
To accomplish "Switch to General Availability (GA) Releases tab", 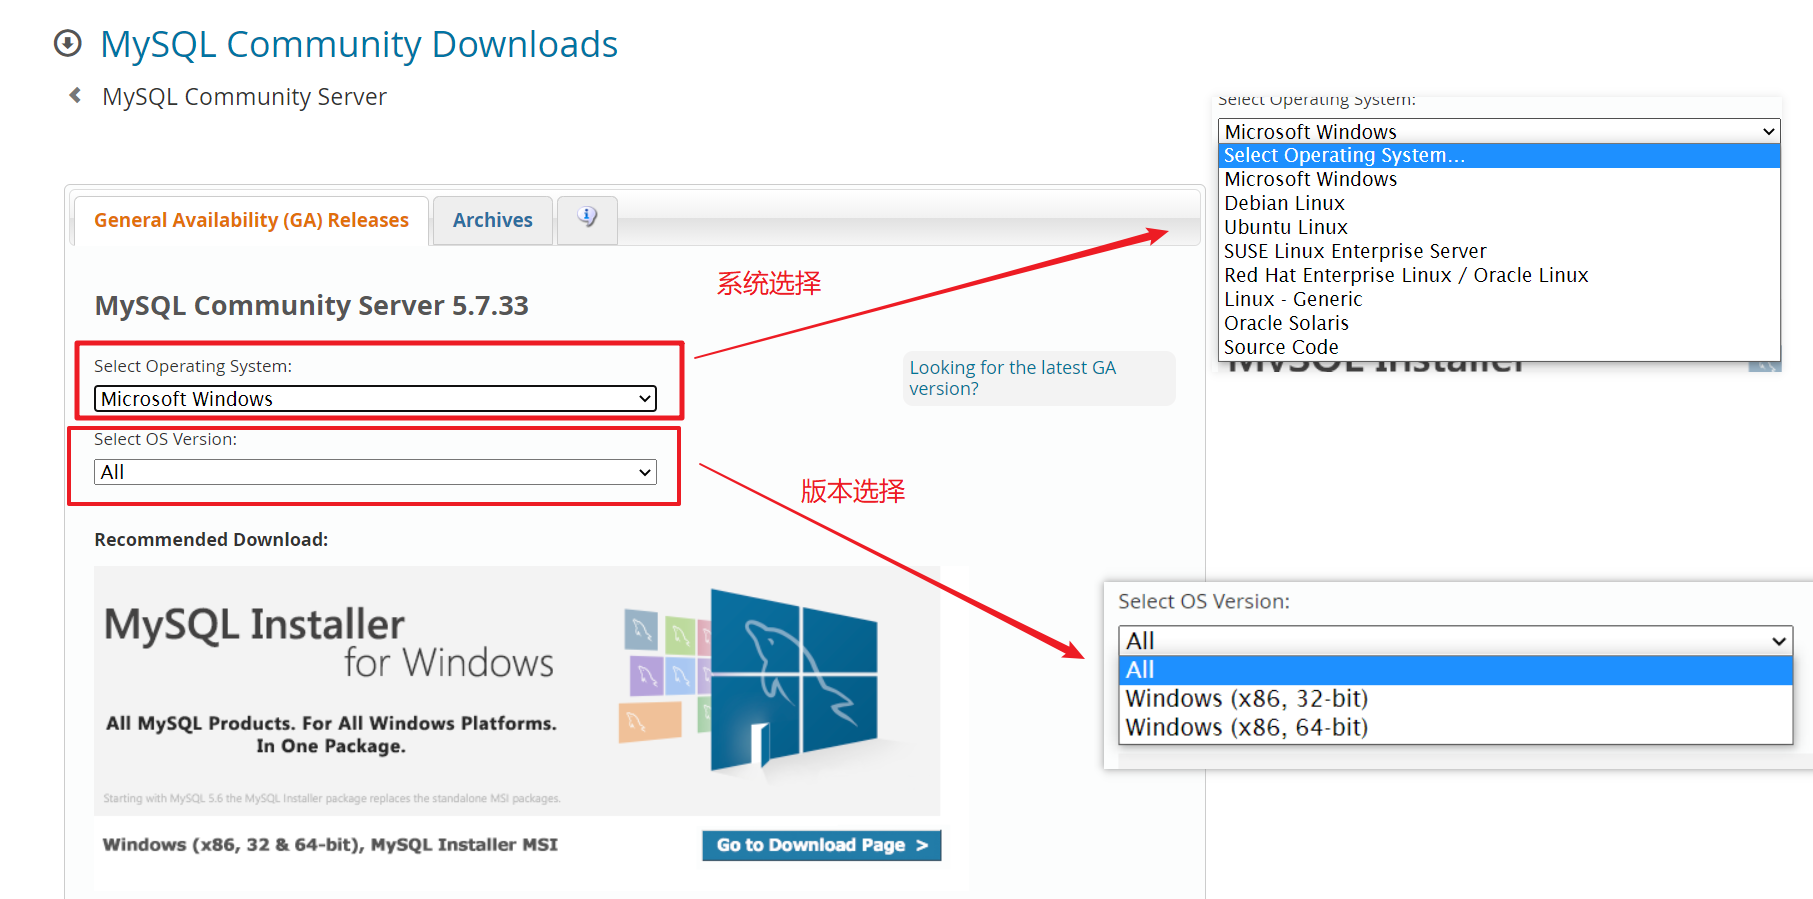I will 251,220.
